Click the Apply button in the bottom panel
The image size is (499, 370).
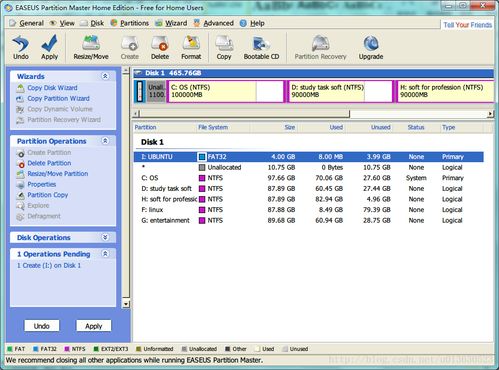94,326
